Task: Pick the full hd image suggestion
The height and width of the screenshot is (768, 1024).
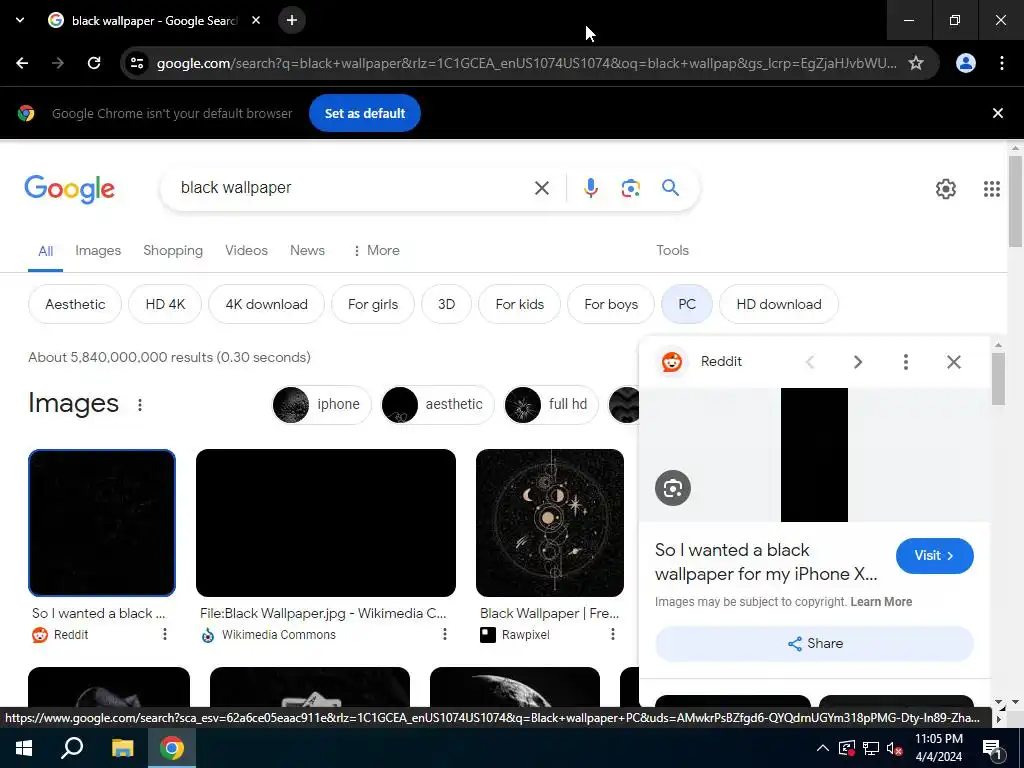Action: [551, 404]
